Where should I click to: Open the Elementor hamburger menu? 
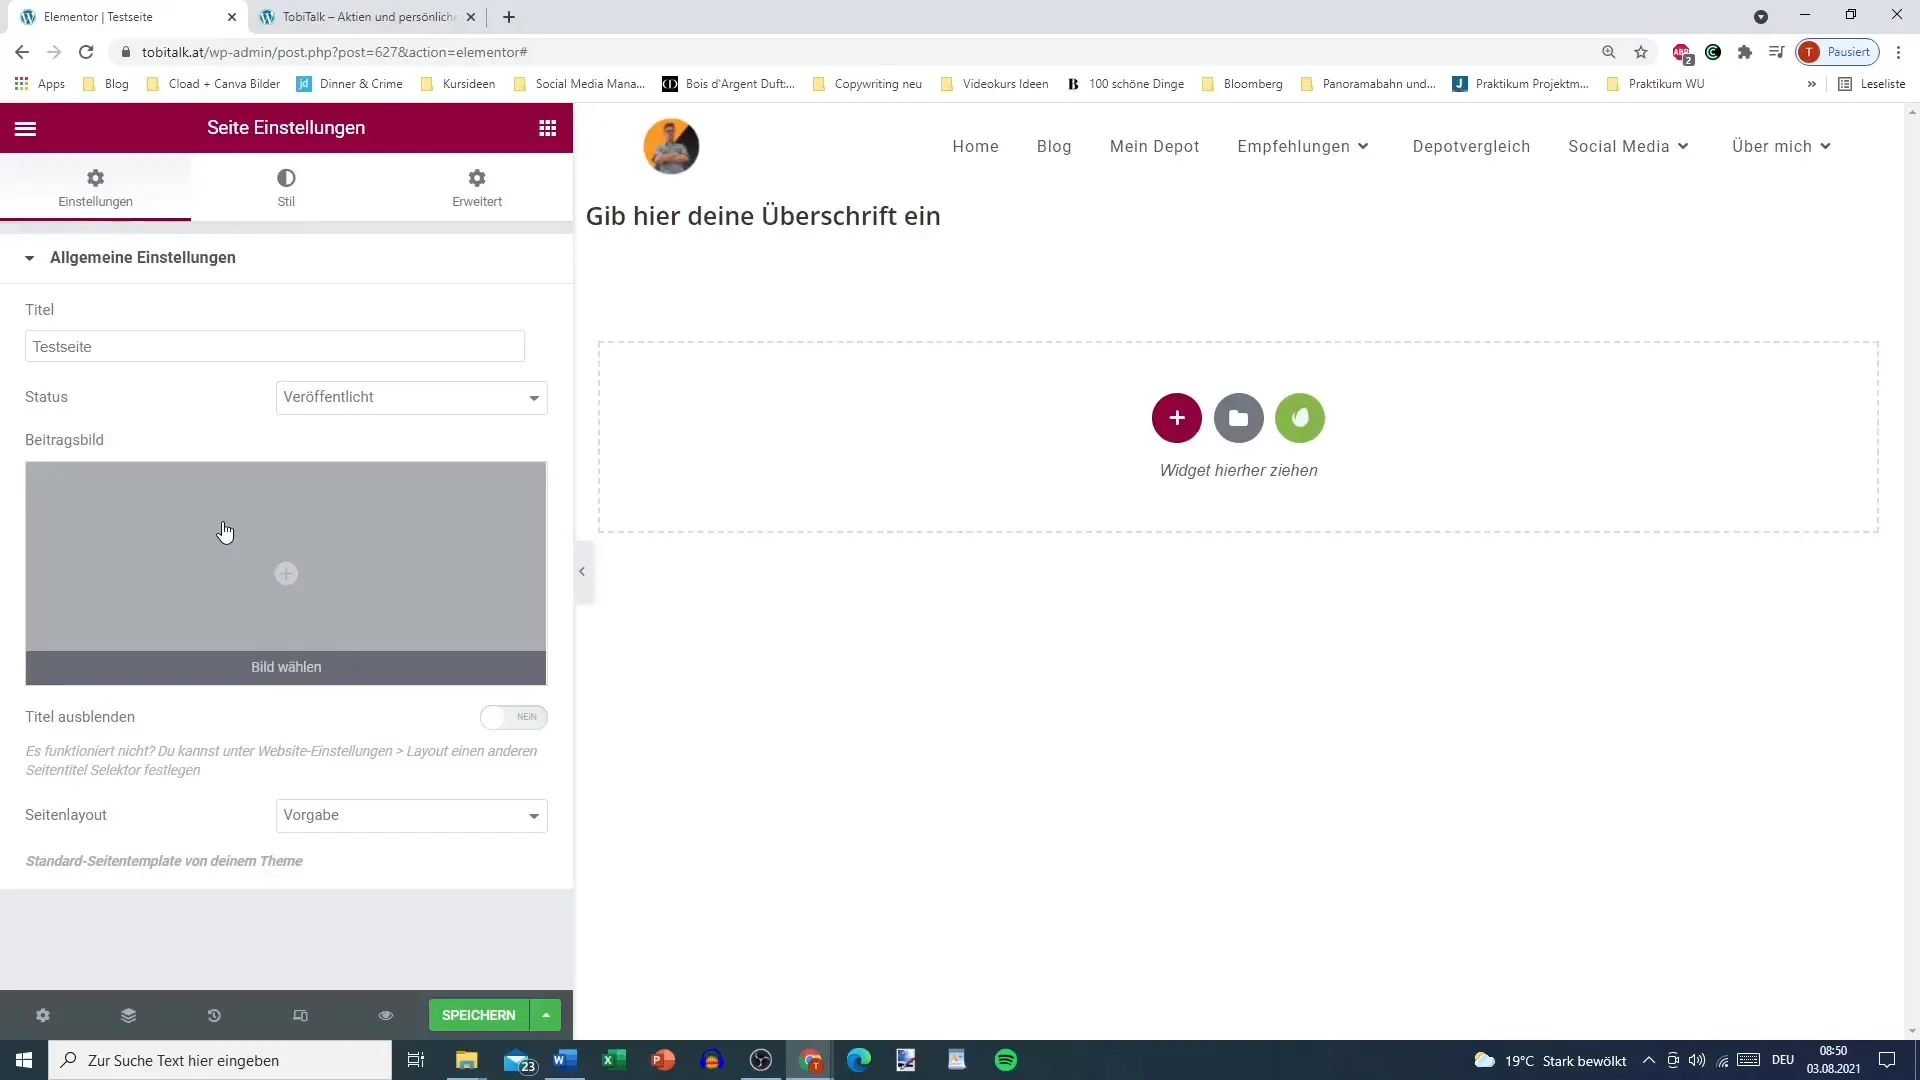26,128
